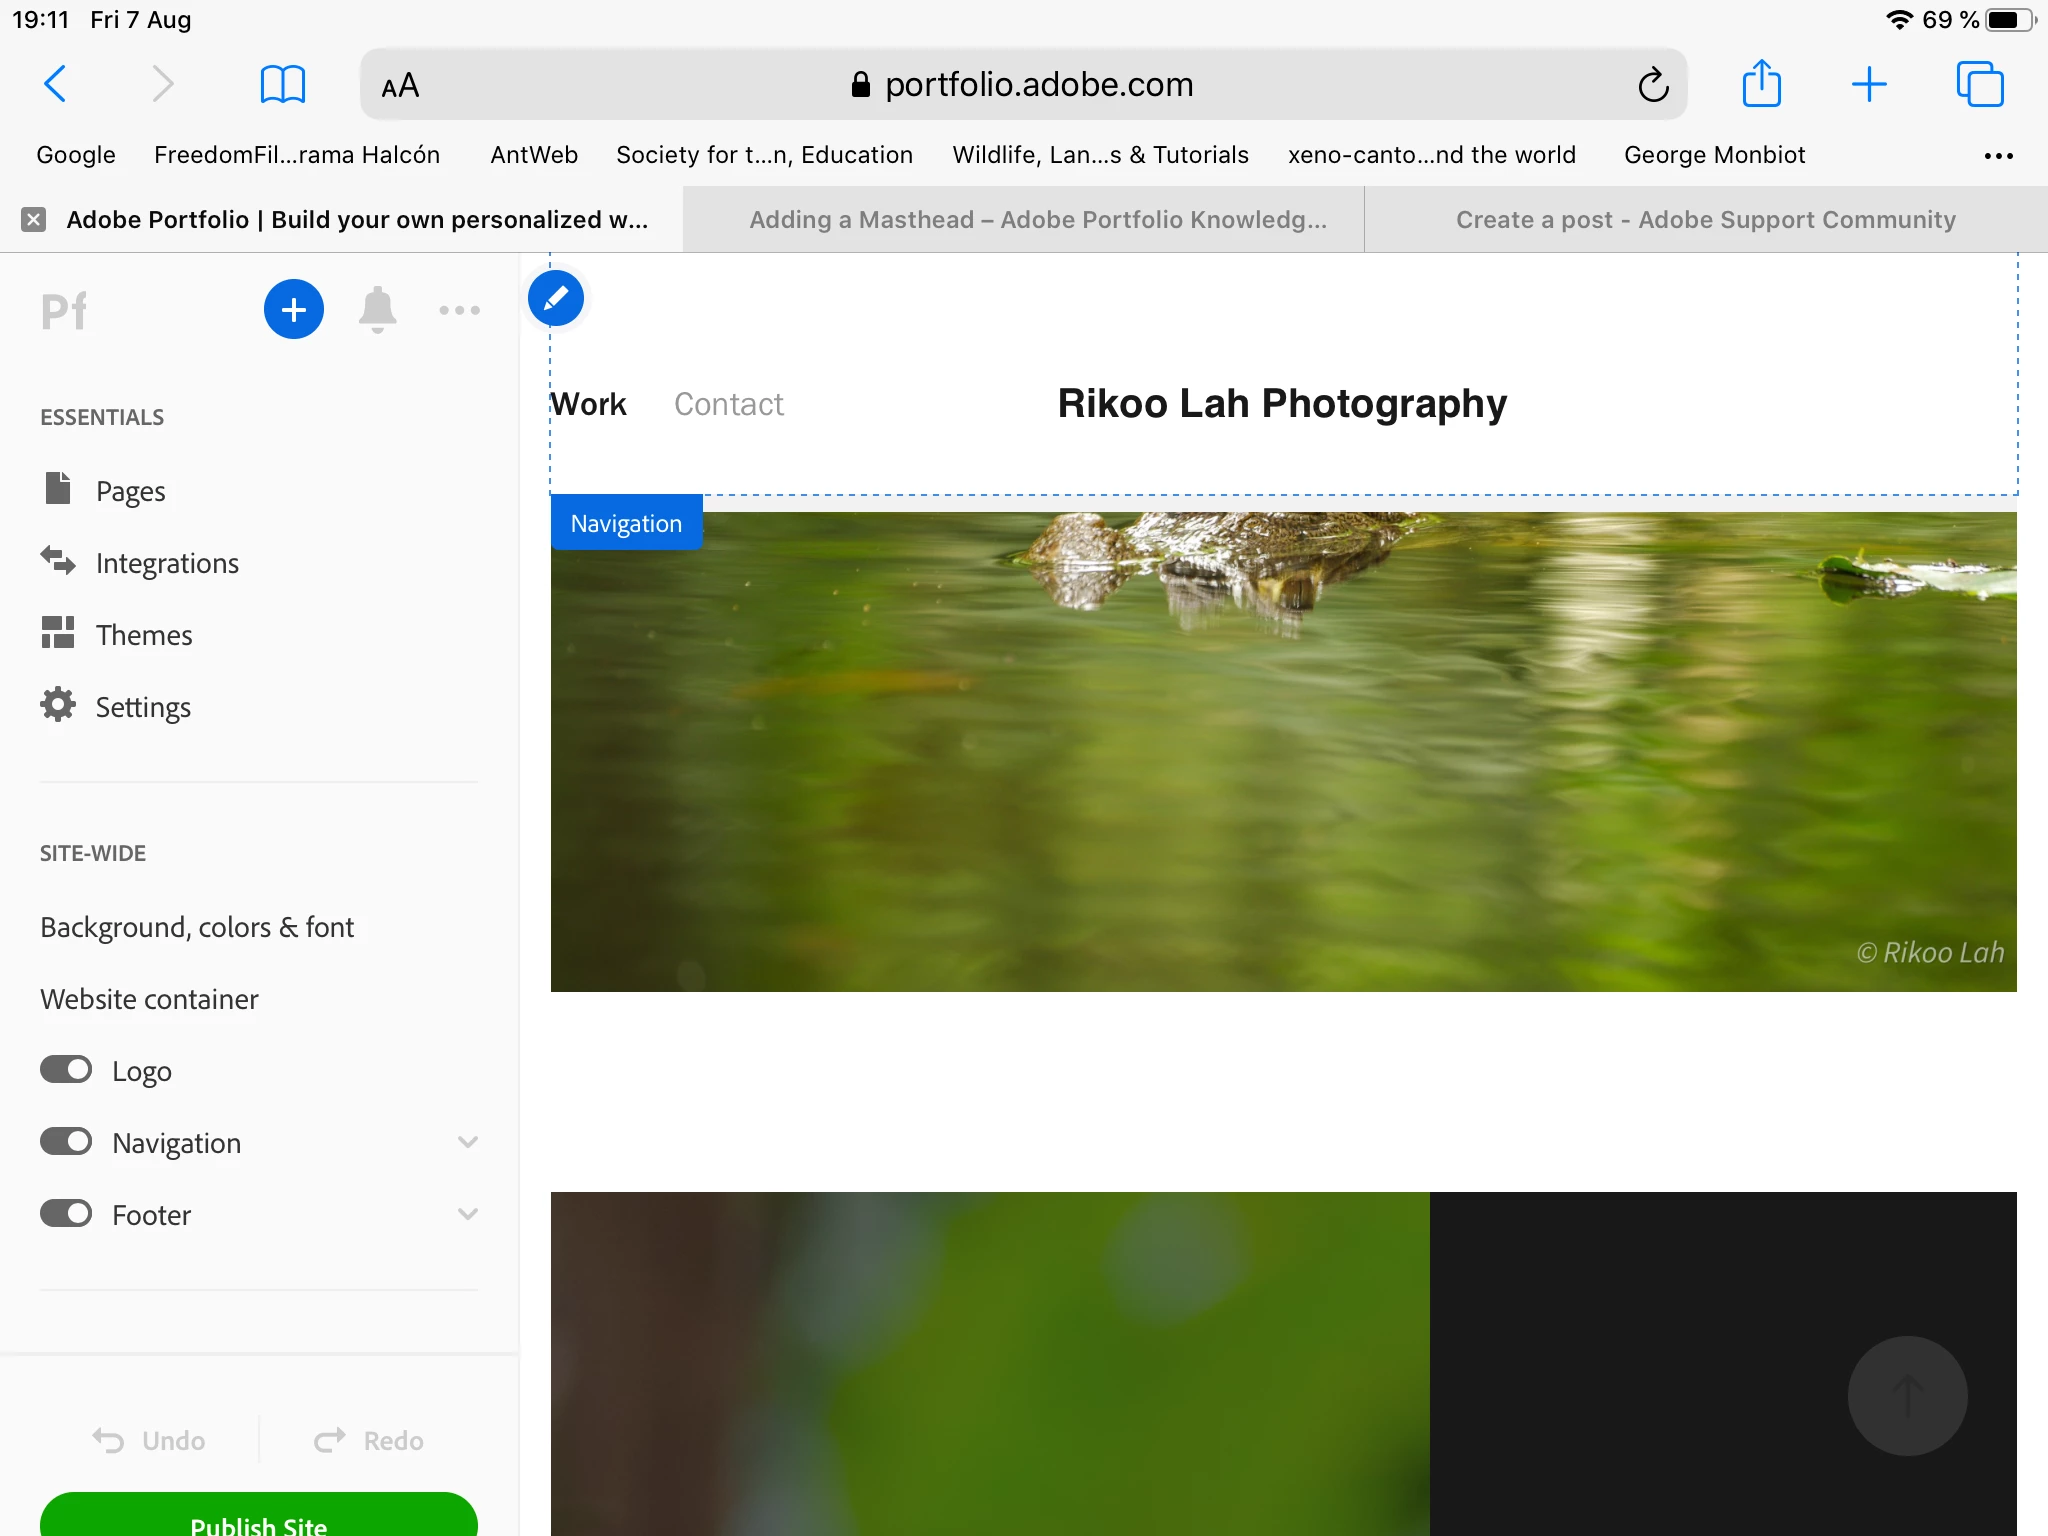2048x1536 pixels.
Task: Disable the Footer toggle
Action: point(66,1214)
